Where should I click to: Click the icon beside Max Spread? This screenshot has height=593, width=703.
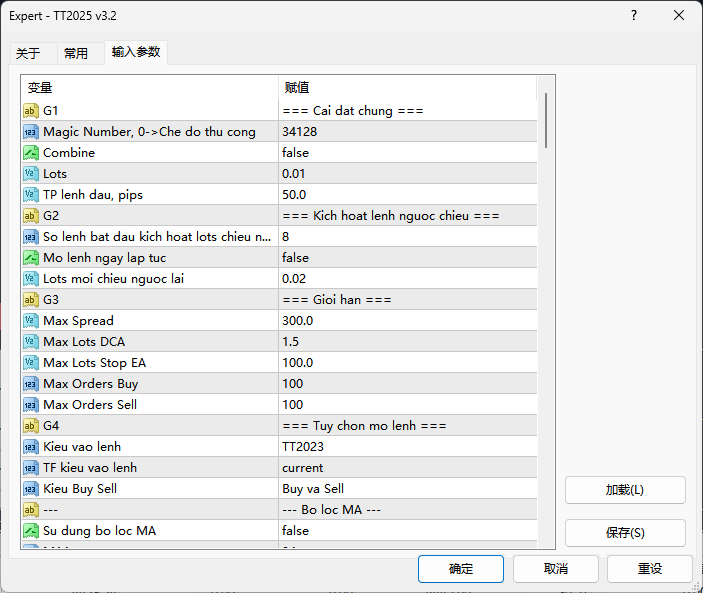pos(31,321)
